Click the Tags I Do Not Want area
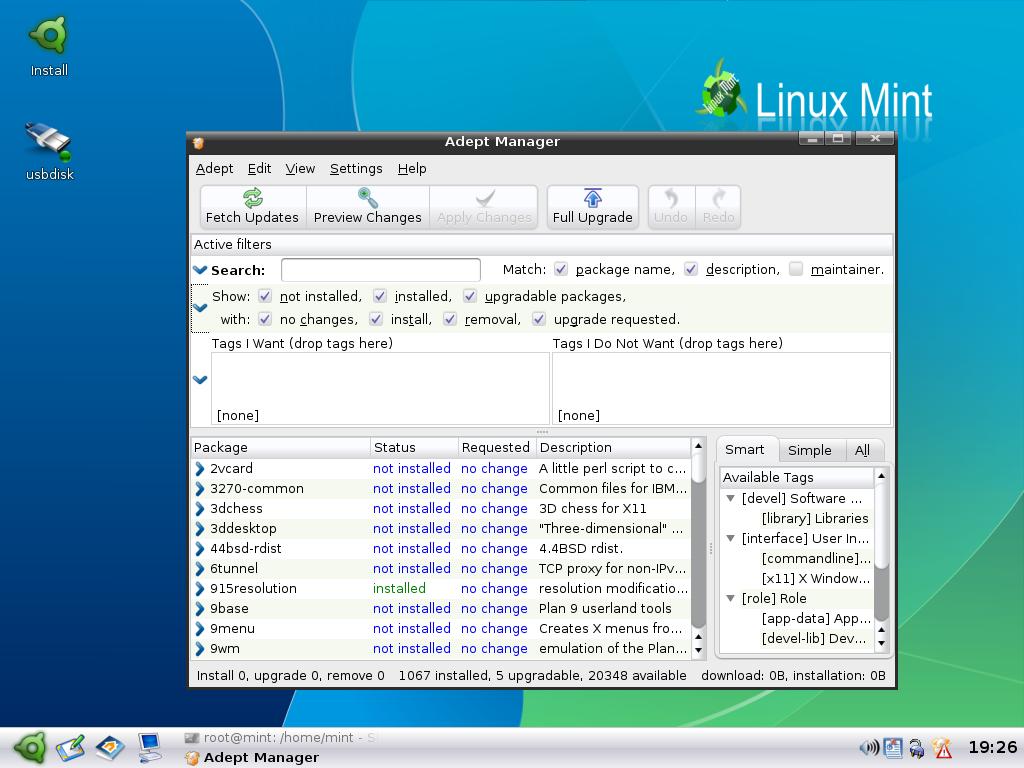Viewport: 1024px width, 768px height. 721,389
